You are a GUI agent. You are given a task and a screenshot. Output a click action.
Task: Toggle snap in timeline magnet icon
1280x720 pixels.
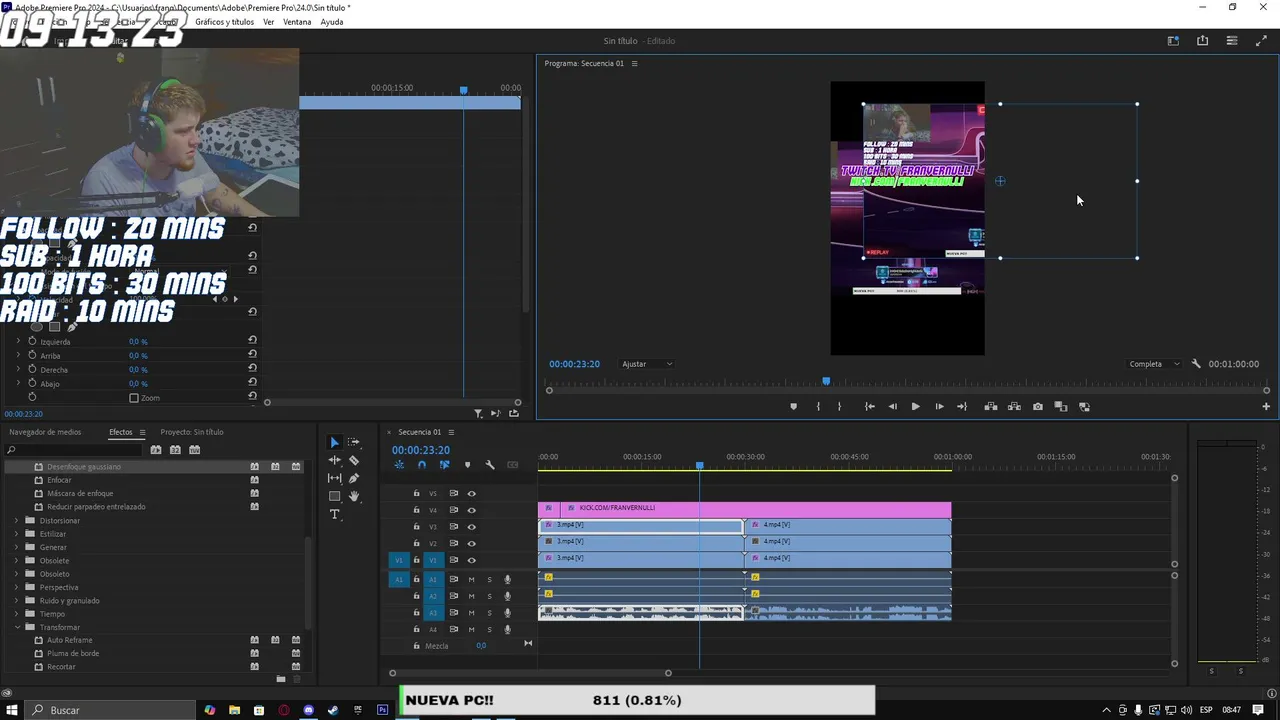[422, 465]
